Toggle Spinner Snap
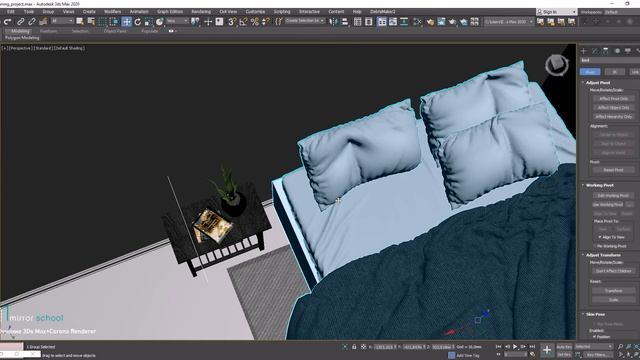 tap(266, 22)
